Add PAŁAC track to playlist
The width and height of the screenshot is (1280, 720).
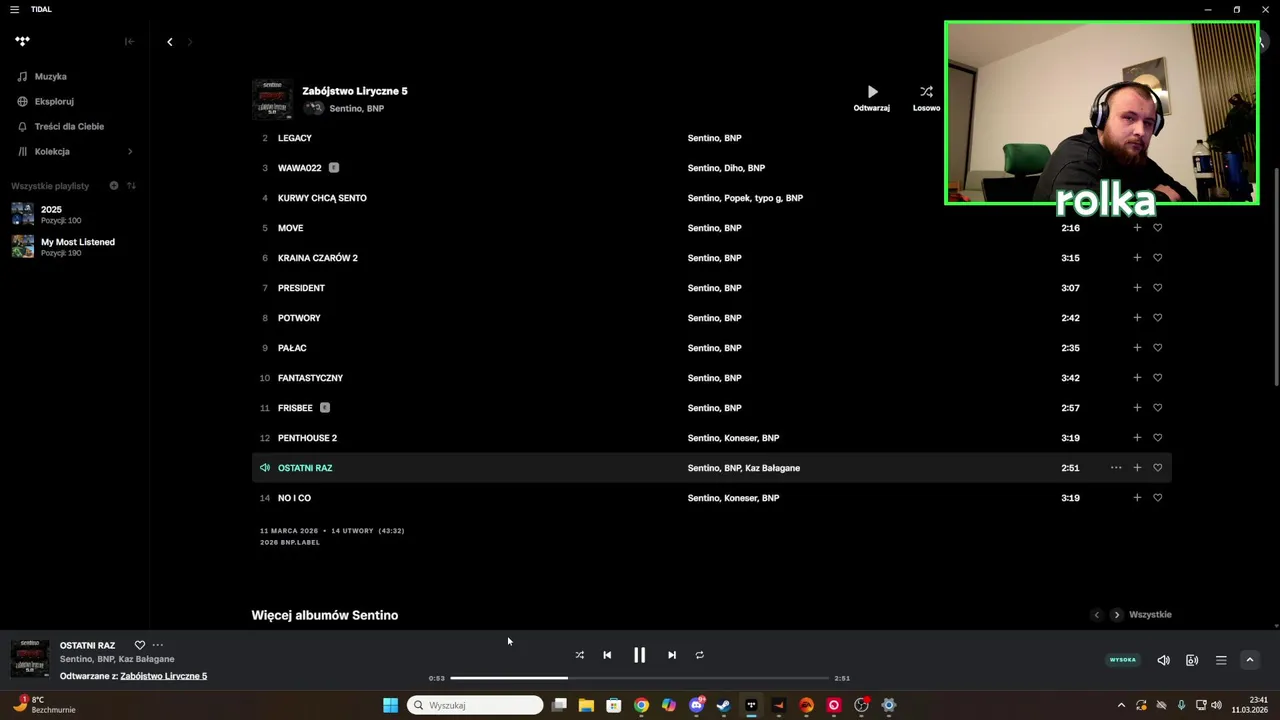point(1137,348)
